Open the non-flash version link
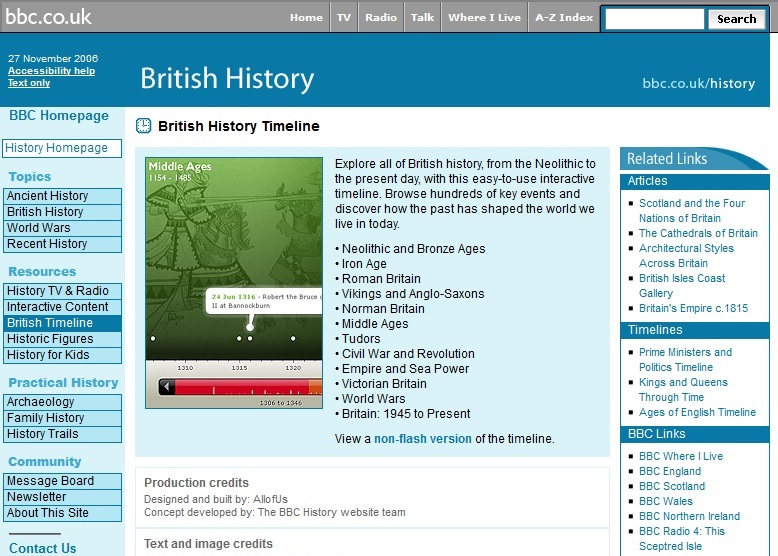 423,439
